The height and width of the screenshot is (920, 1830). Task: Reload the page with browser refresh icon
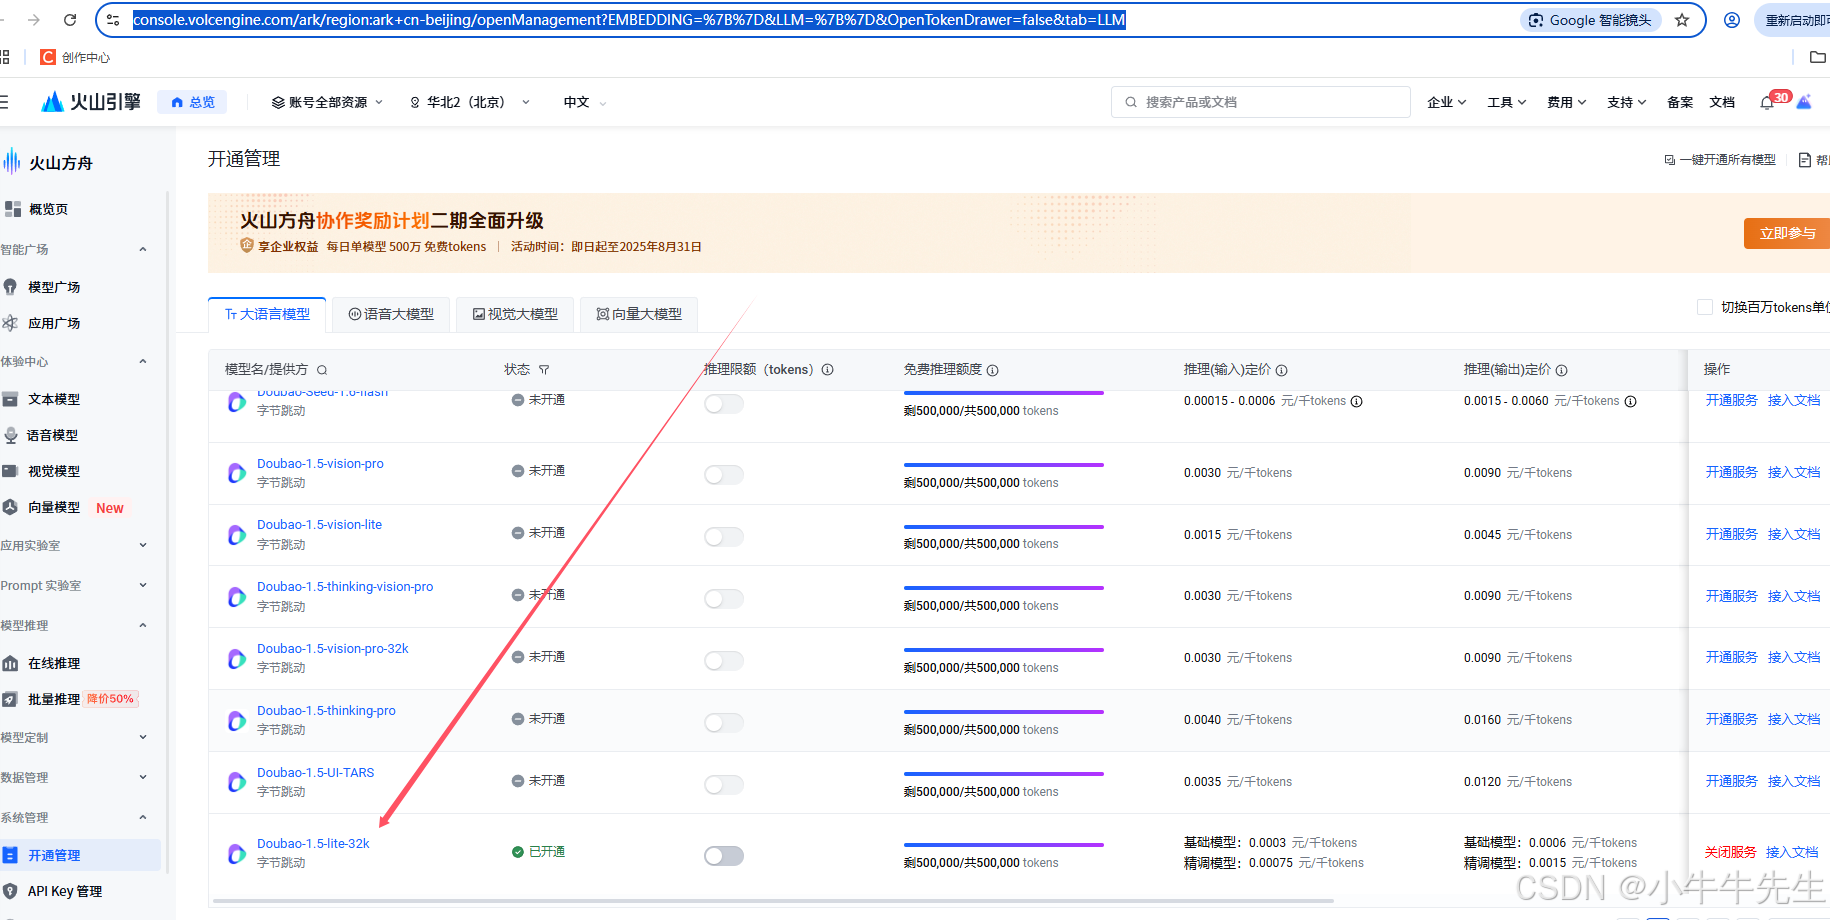70,20
